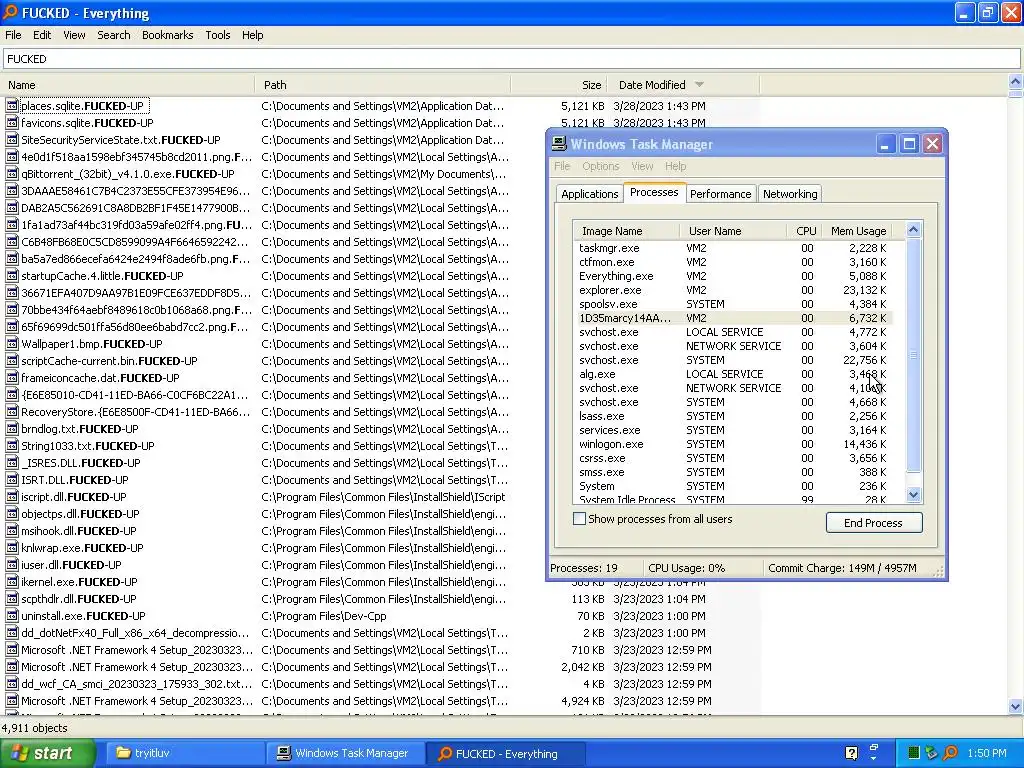Switch to the Performance tab
This screenshot has width=1024, height=768.
[x=720, y=194]
